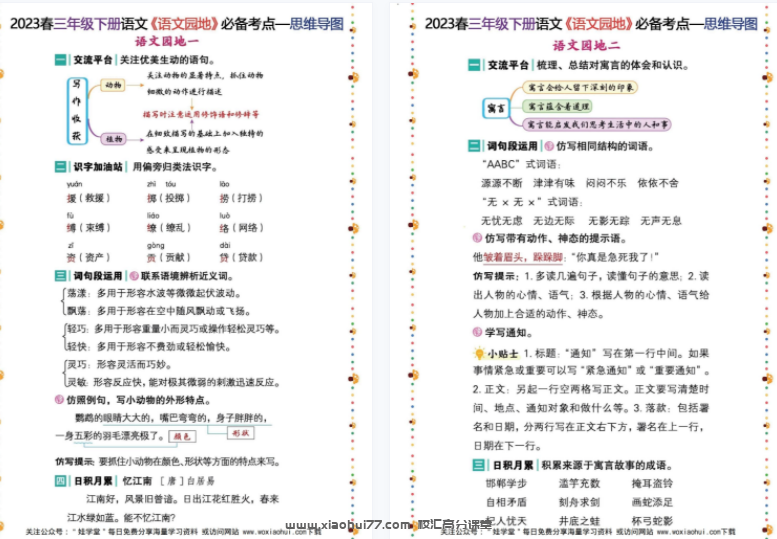The width and height of the screenshot is (777, 539).
Task: Click the idiom 邯郸学步
Action: 506,483
